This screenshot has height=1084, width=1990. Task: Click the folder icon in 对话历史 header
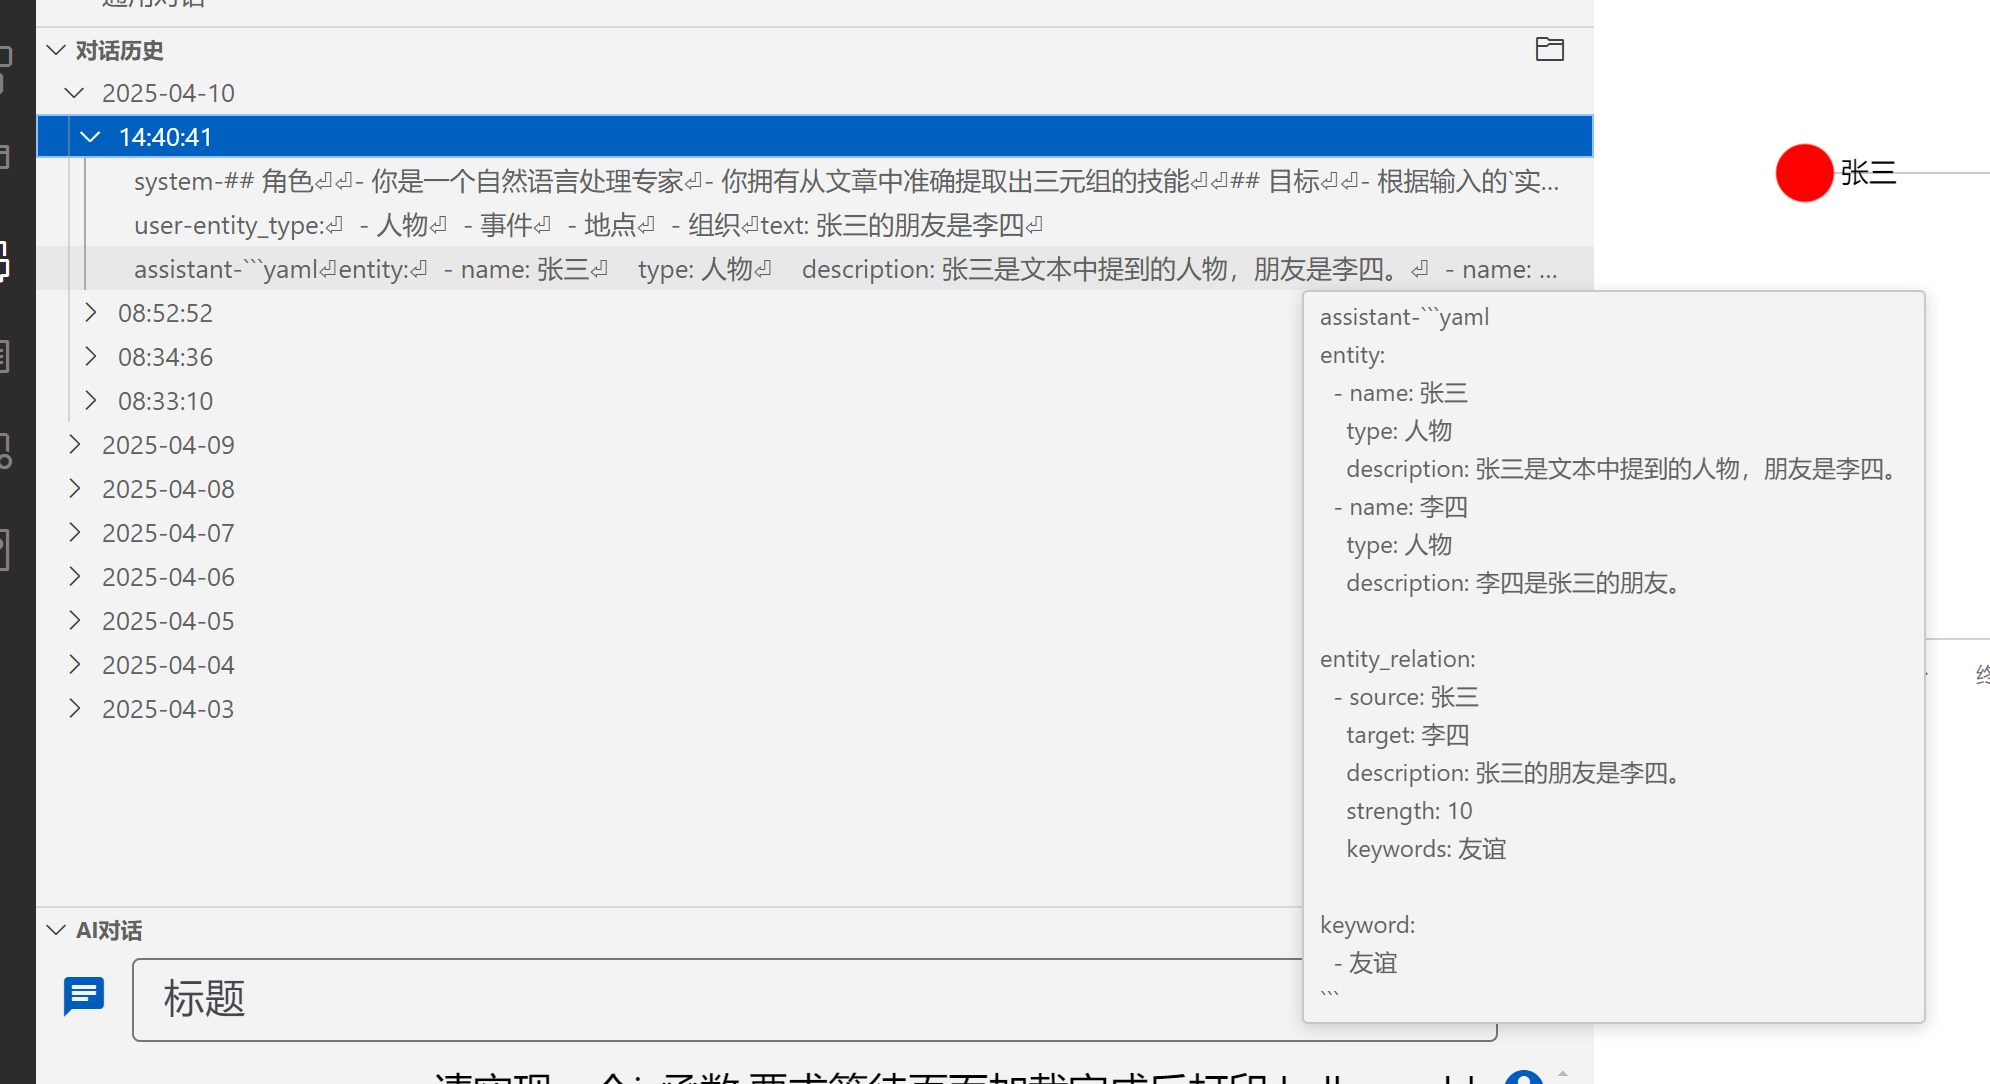[1549, 49]
